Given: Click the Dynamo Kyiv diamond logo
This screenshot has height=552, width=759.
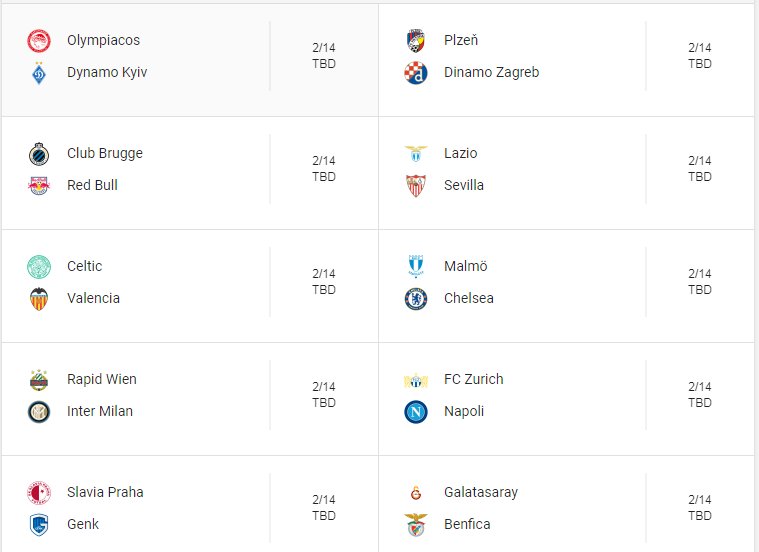Looking at the screenshot, I should [x=39, y=73].
